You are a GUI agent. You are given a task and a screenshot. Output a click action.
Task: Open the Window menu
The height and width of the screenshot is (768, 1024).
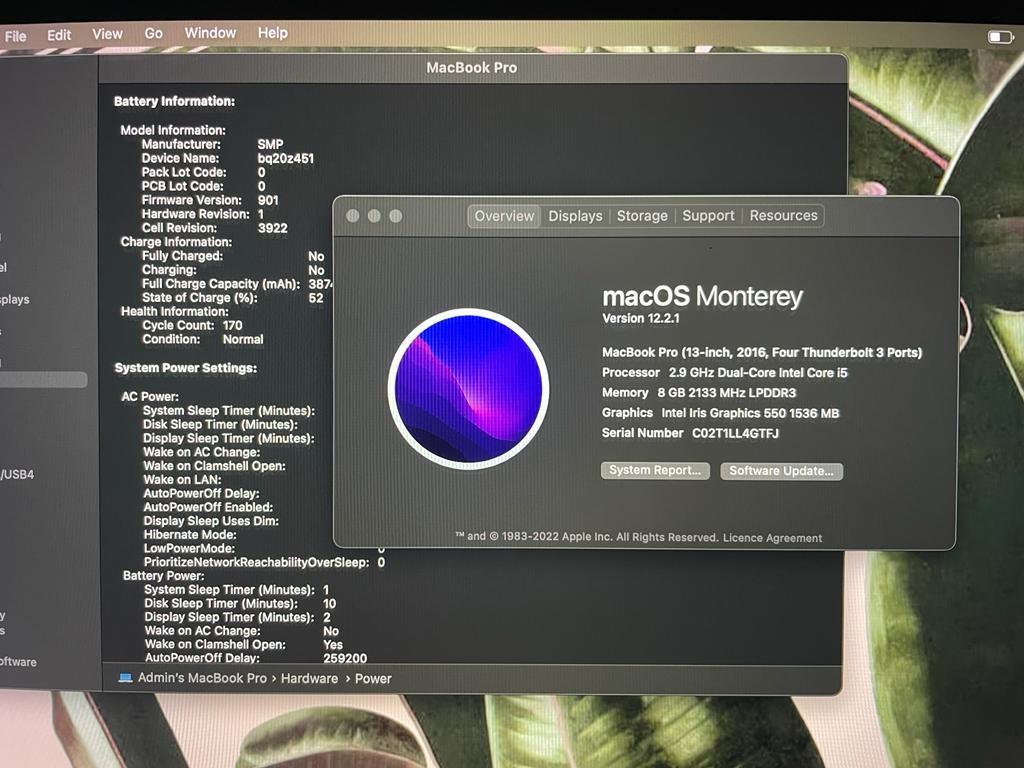210,33
